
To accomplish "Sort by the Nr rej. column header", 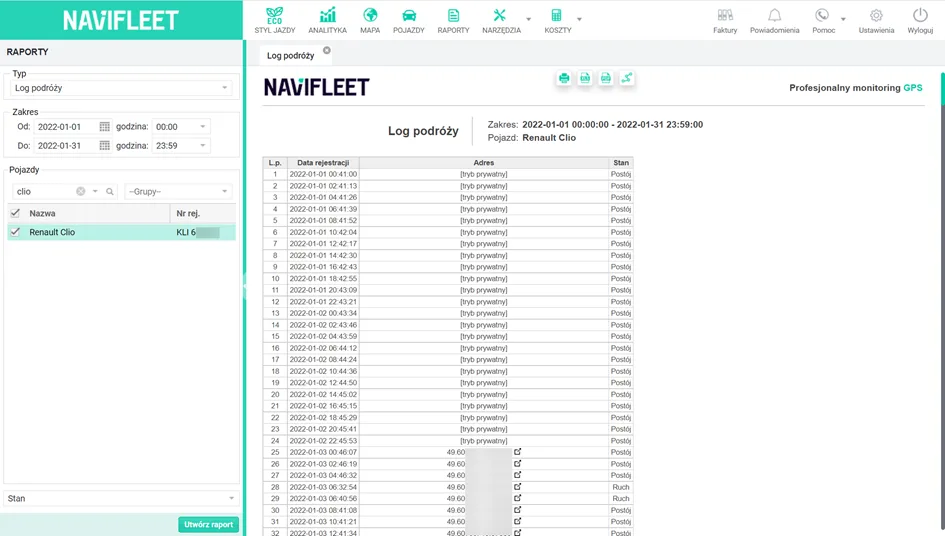I will 202,213.
